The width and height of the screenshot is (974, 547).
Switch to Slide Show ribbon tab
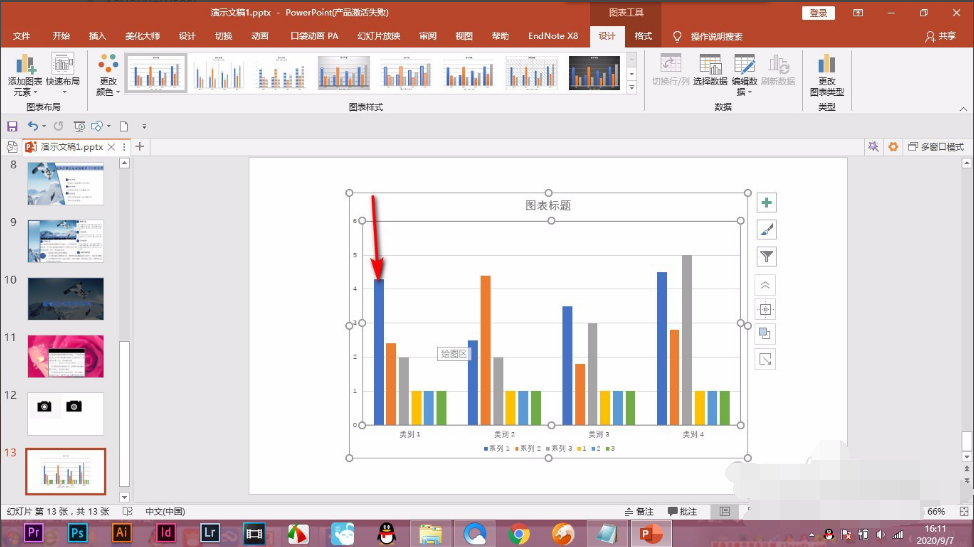(378, 36)
